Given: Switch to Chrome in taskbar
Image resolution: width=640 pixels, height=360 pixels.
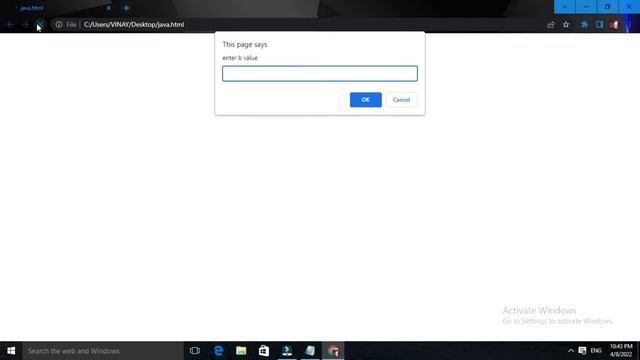Looking at the screenshot, I should click(333, 351).
